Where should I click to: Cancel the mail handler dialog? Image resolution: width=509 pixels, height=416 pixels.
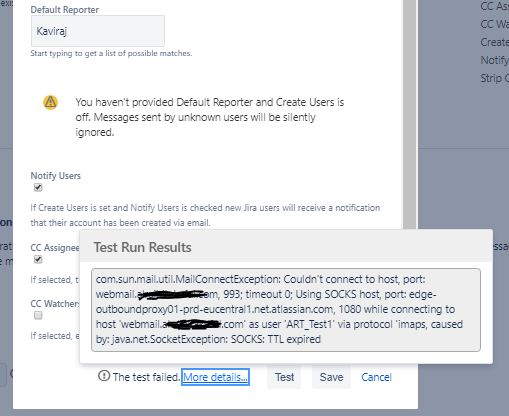[376, 377]
